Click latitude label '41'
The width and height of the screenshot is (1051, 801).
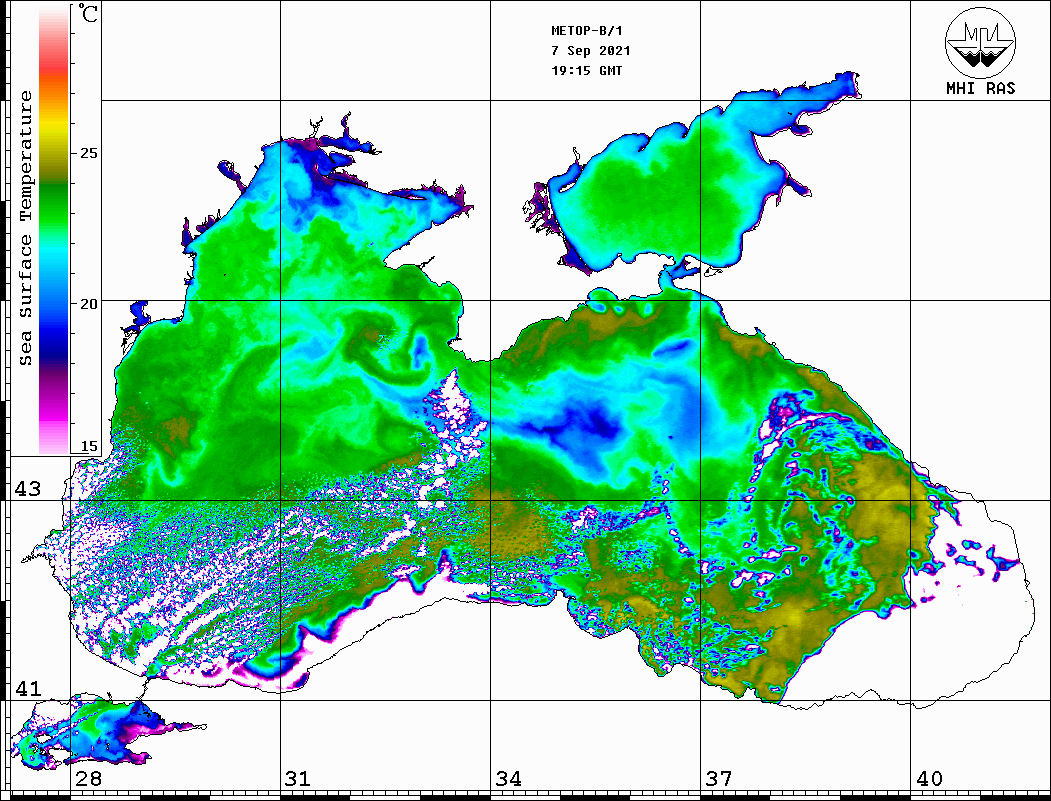[x=27, y=688]
